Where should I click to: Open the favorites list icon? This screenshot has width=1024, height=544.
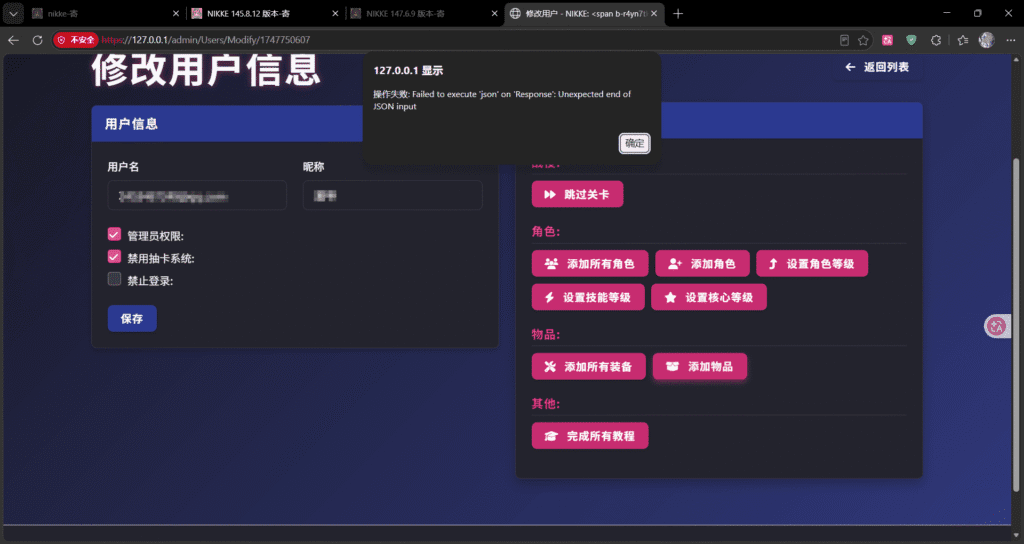coord(963,40)
